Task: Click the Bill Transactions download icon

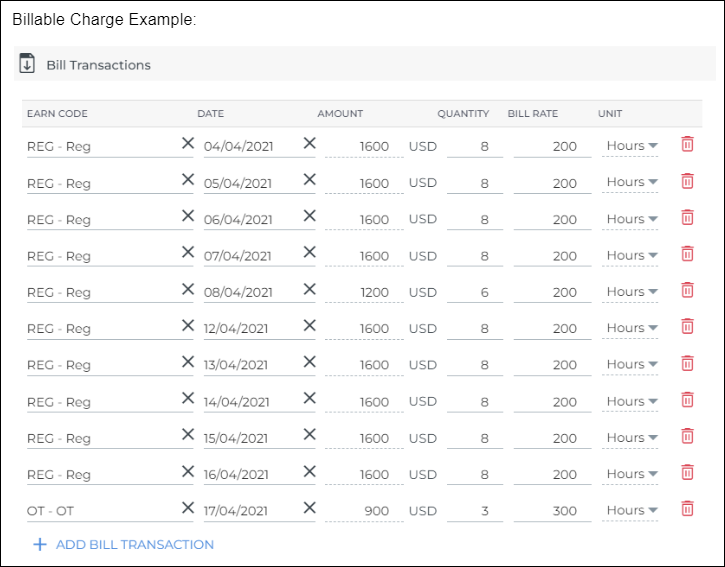Action: [x=27, y=63]
